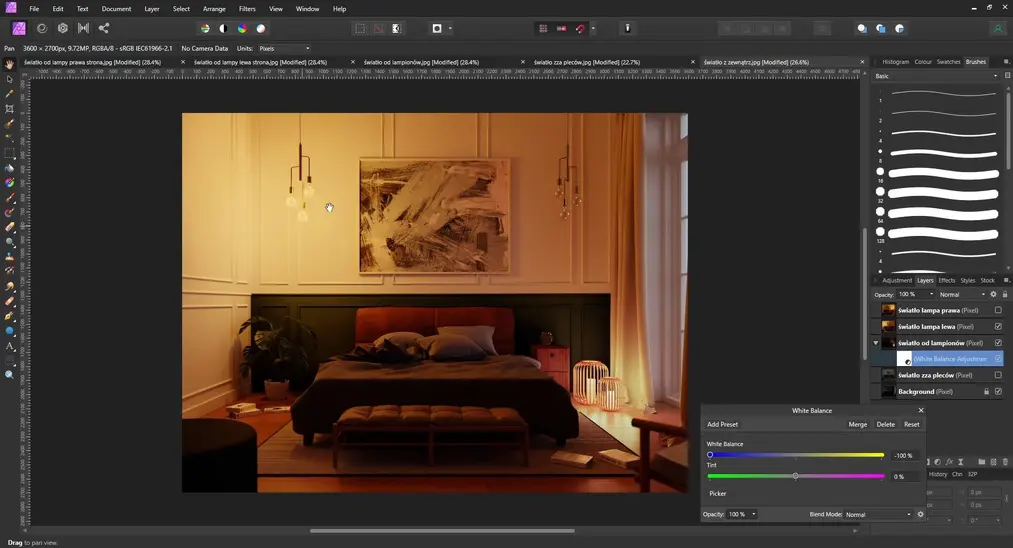Open the Layer menu
Viewport: 1013px width, 548px height.
[x=152, y=9]
